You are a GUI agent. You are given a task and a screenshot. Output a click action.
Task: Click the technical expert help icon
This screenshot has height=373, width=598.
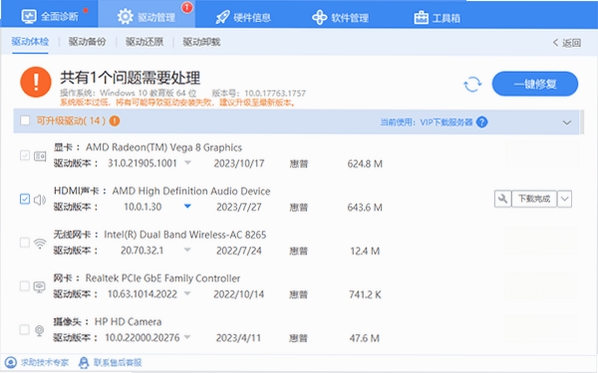[11, 362]
